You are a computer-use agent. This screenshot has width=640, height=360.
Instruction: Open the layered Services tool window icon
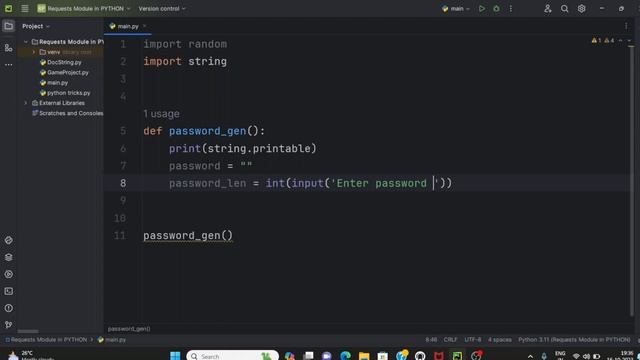pos(8,257)
